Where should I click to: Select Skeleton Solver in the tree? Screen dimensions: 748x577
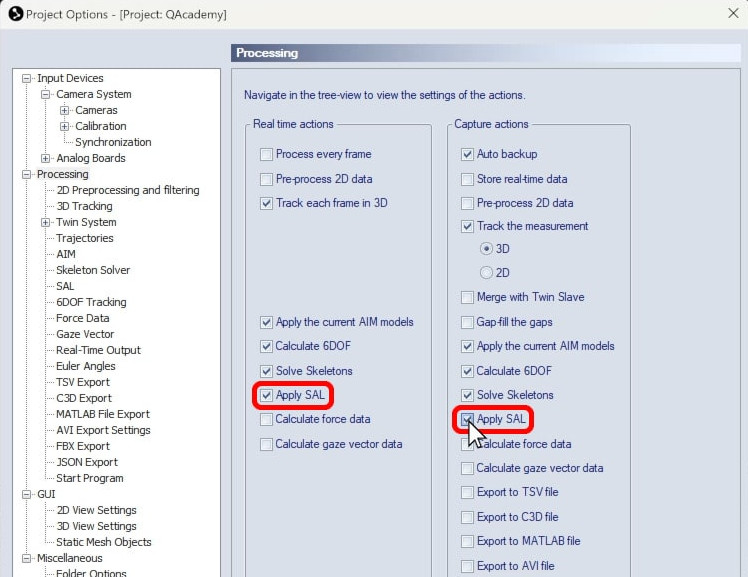[93, 270]
